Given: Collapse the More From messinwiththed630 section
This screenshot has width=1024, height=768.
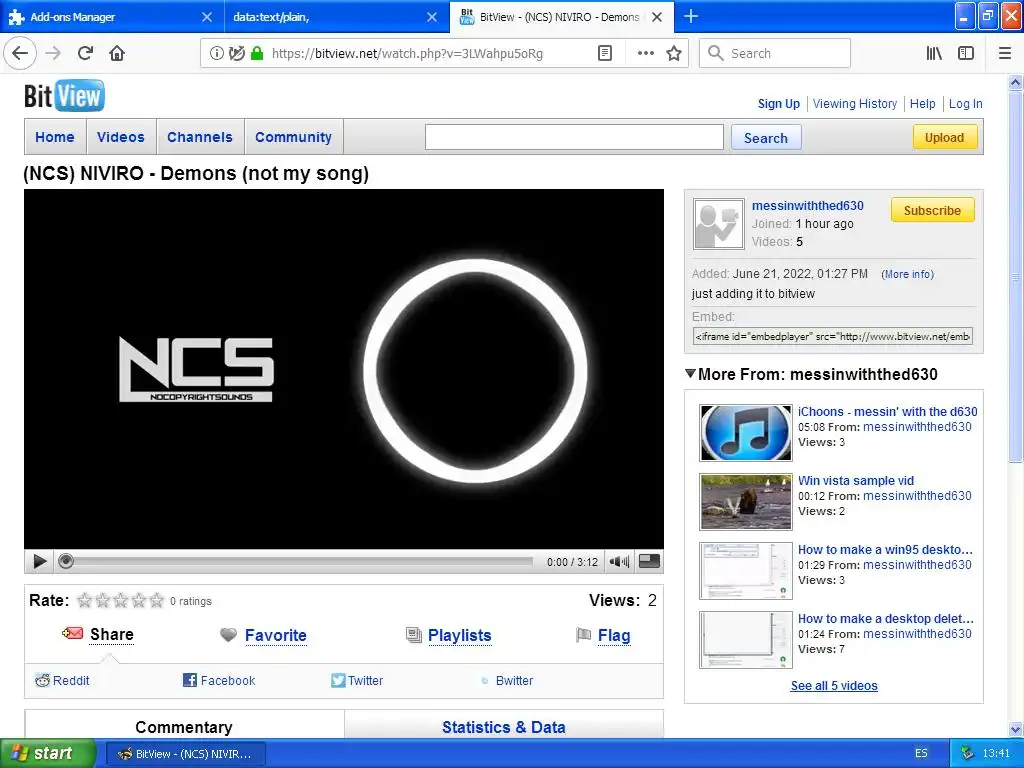Looking at the screenshot, I should tap(690, 374).
